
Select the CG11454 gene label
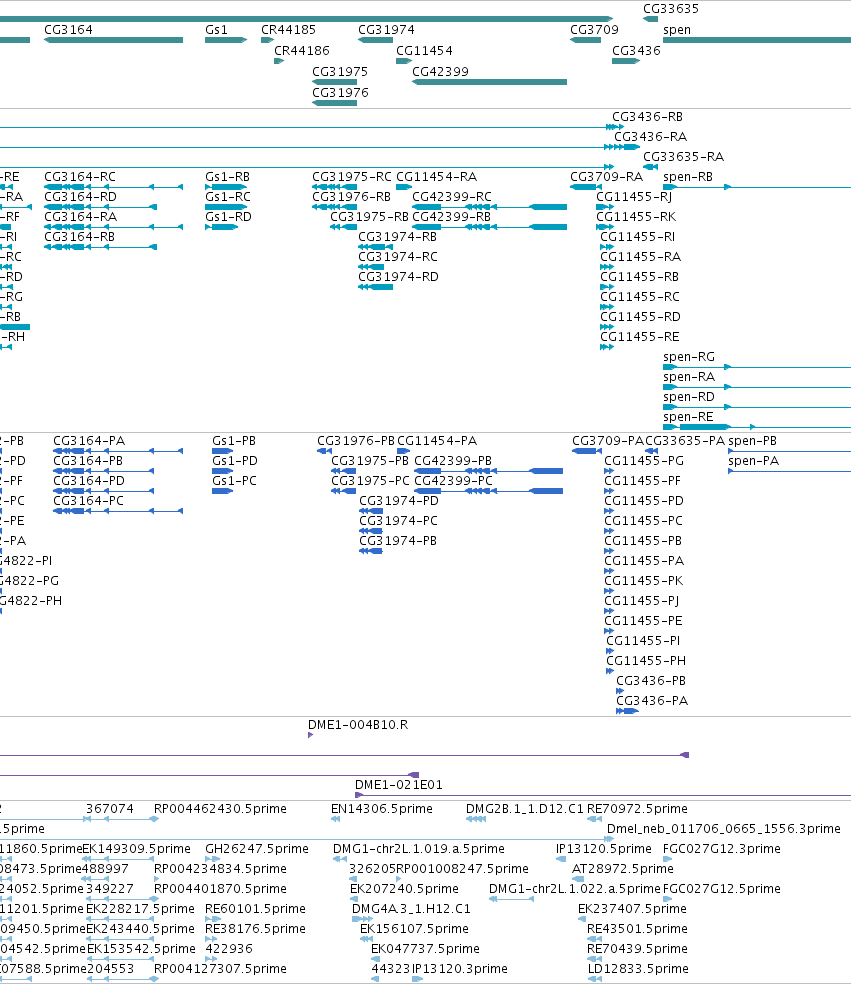(x=424, y=50)
